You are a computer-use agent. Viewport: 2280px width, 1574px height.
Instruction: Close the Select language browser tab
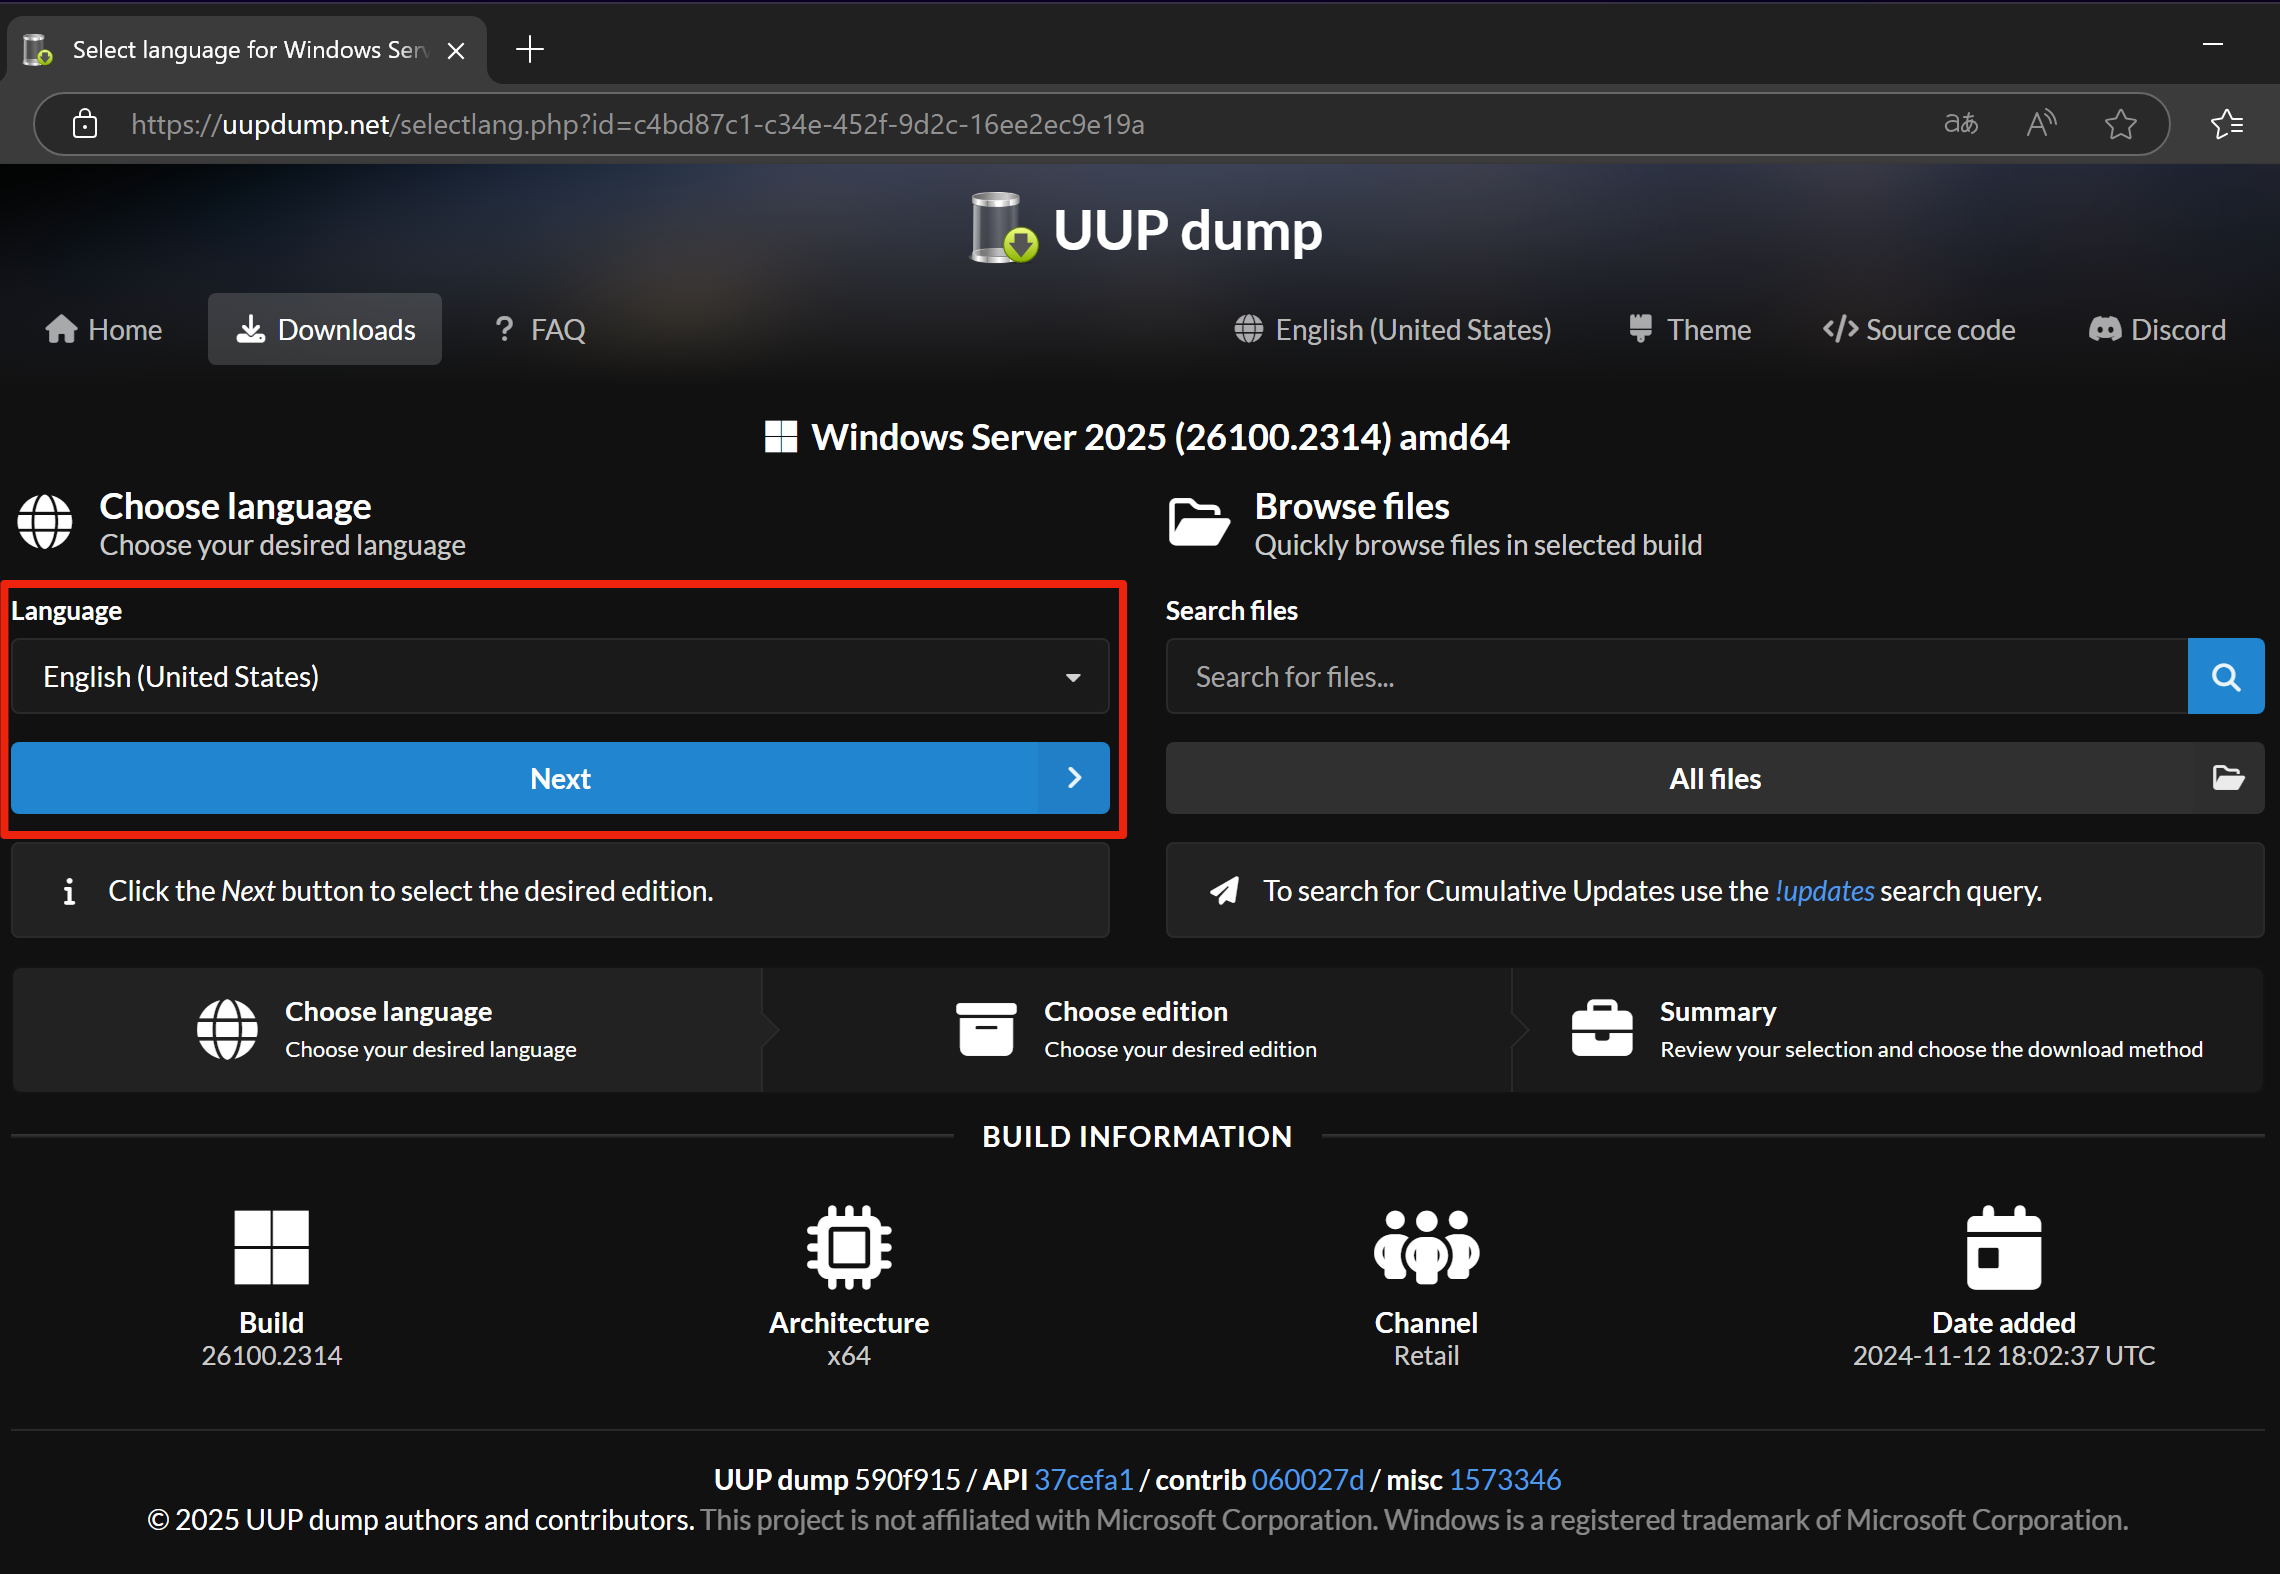456,50
